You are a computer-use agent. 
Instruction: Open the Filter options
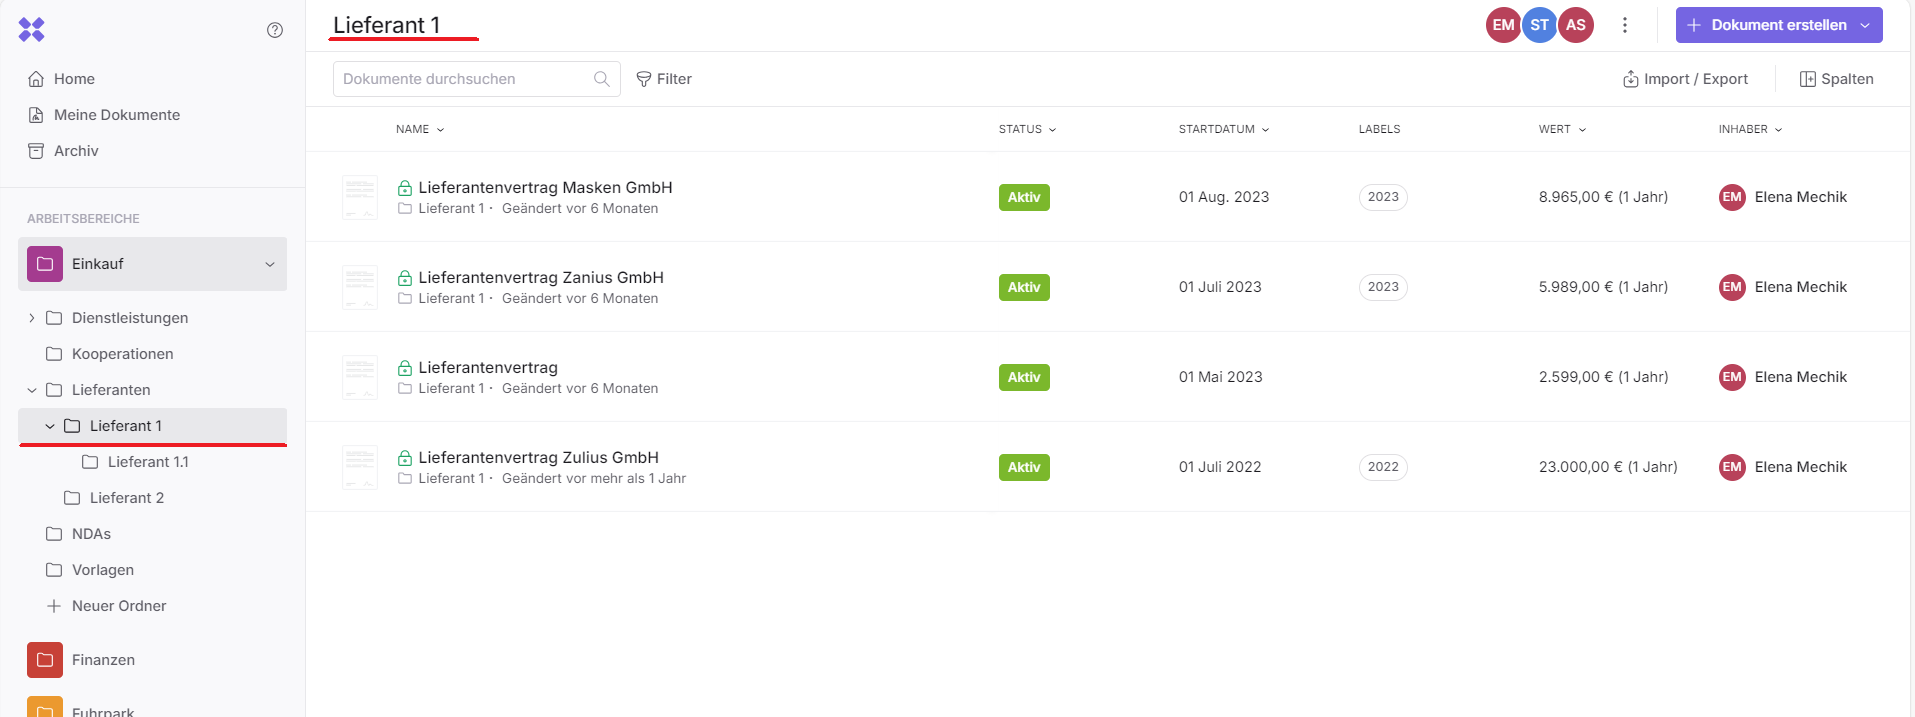point(664,79)
